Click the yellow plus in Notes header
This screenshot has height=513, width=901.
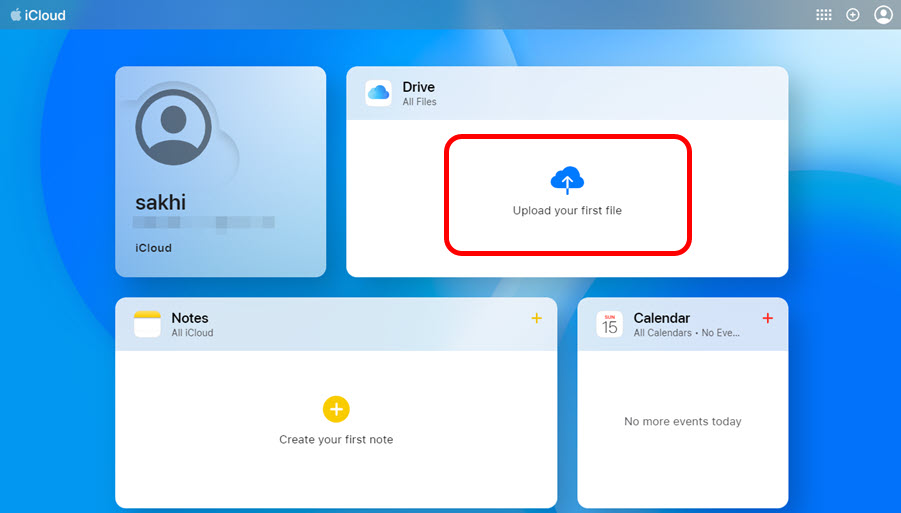click(536, 318)
